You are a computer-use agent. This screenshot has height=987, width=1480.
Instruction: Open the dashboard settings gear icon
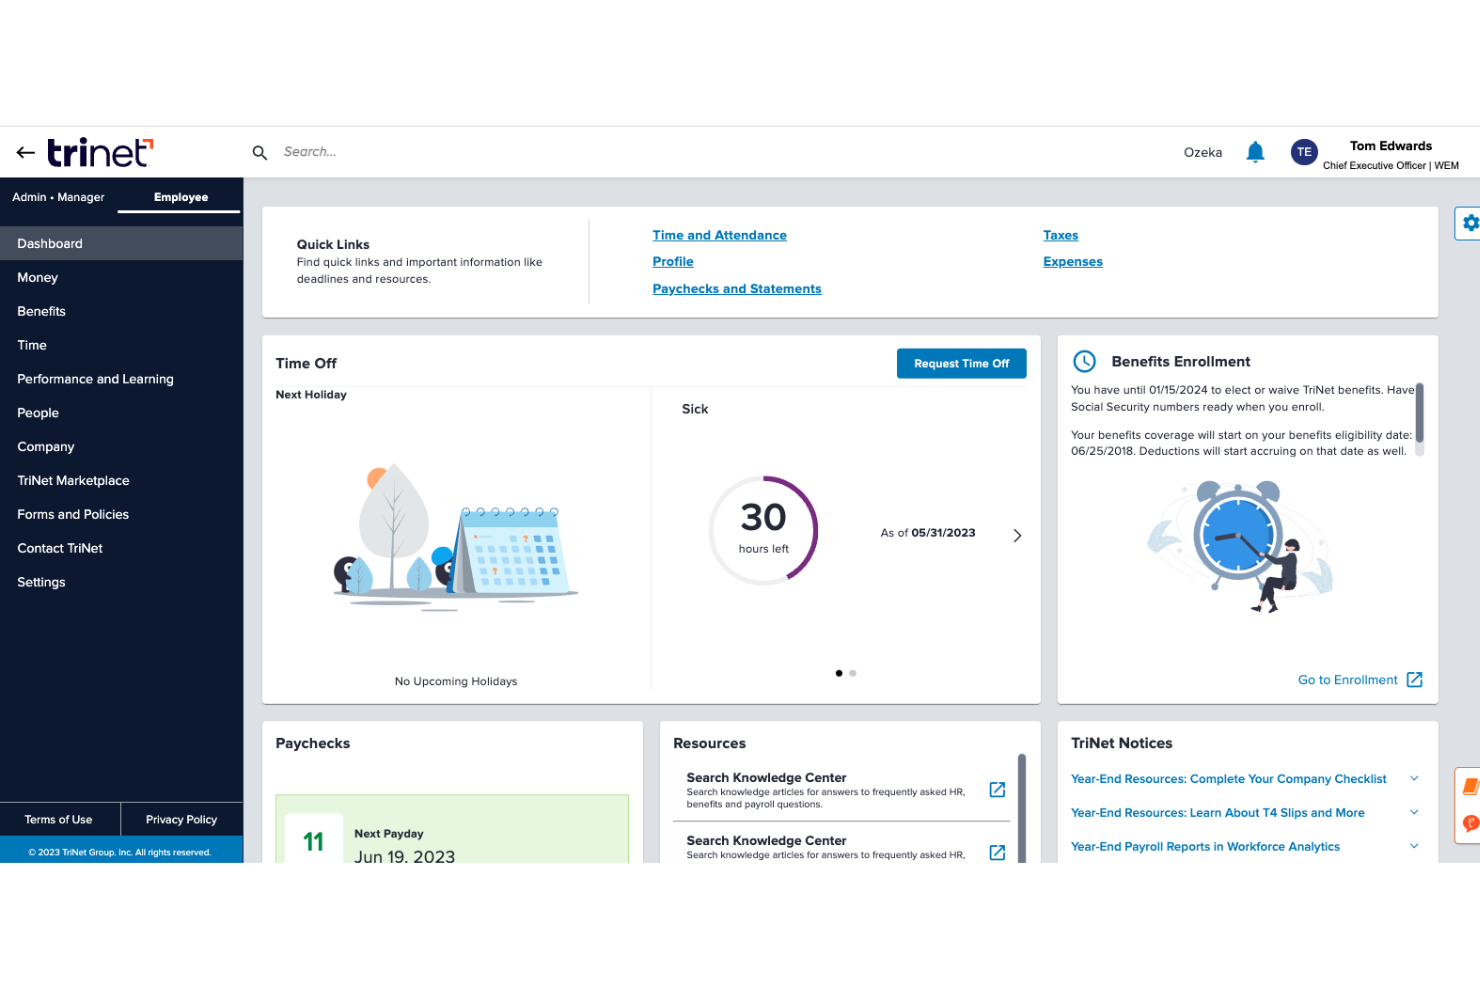(x=1469, y=223)
